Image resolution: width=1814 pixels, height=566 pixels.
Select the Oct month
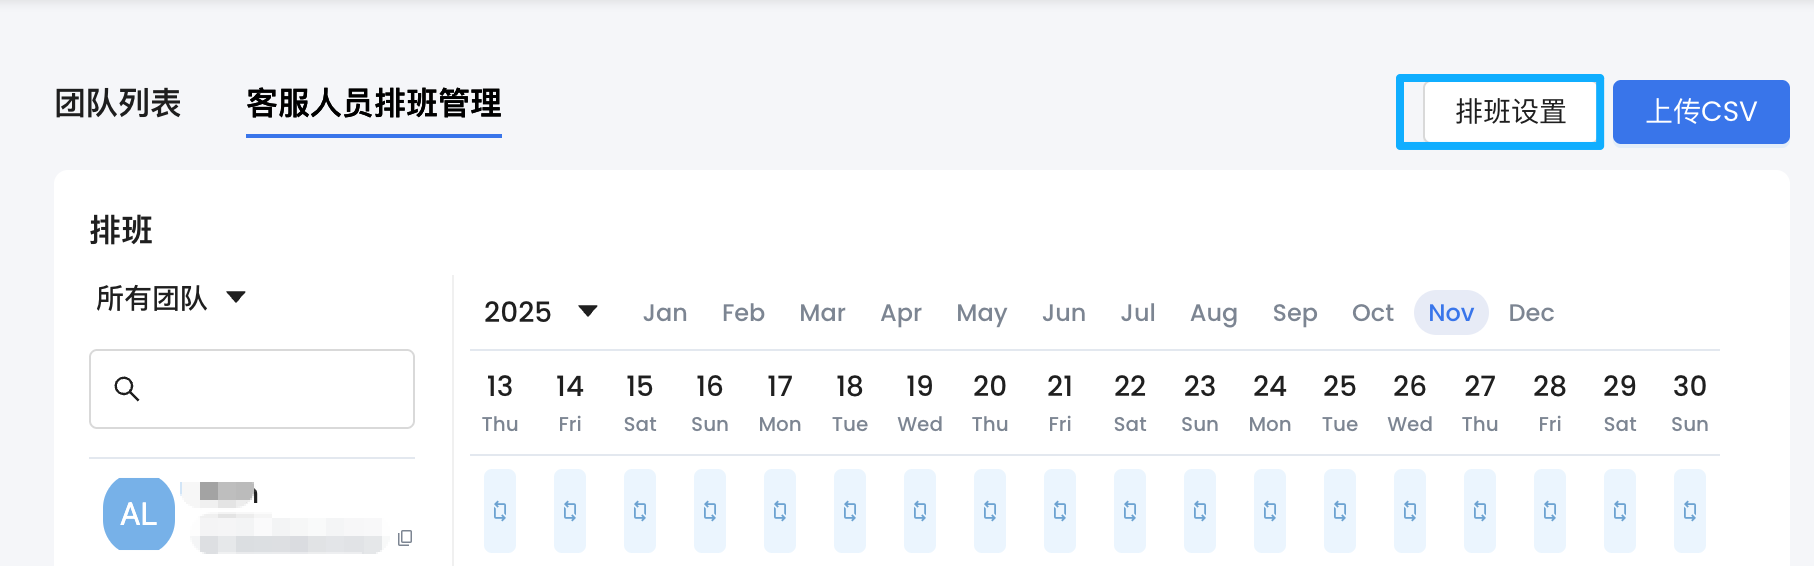[x=1372, y=313]
